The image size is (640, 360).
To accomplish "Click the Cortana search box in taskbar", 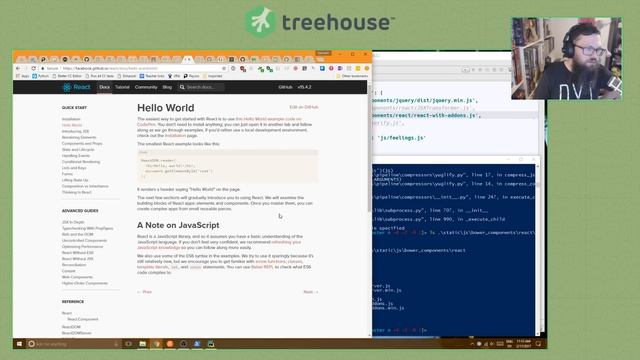I will pos(73,344).
